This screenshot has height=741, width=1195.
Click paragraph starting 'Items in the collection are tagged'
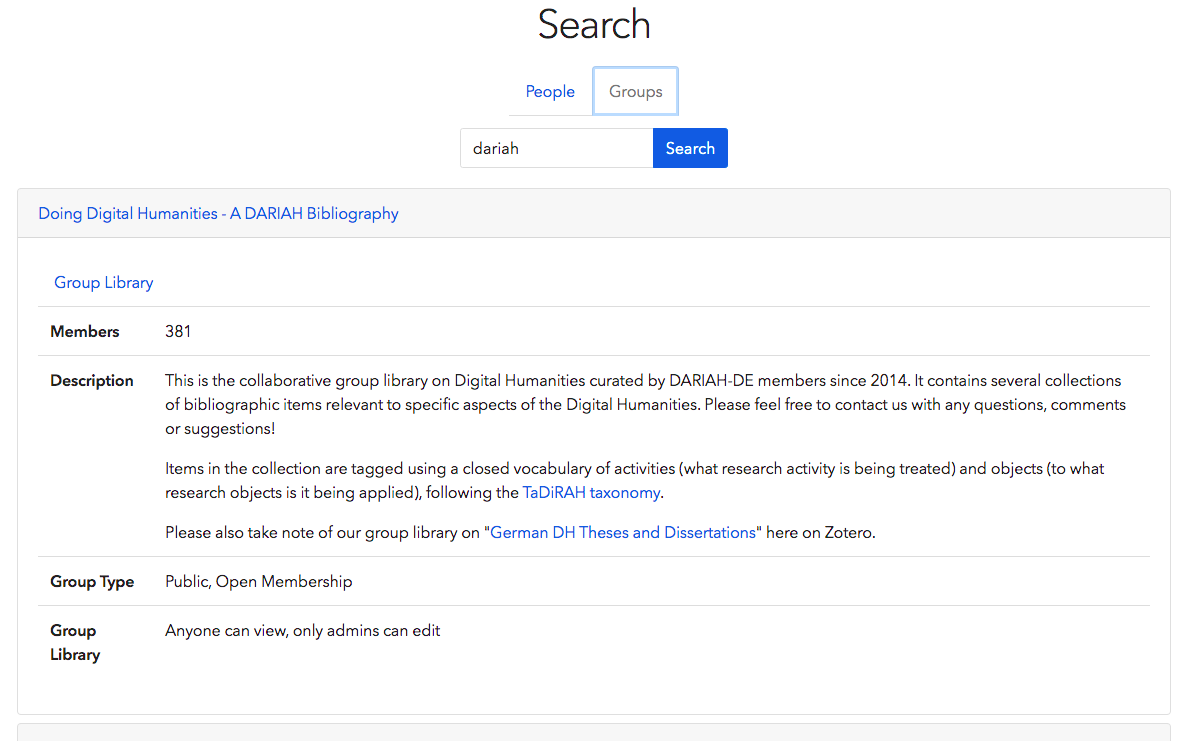(634, 480)
